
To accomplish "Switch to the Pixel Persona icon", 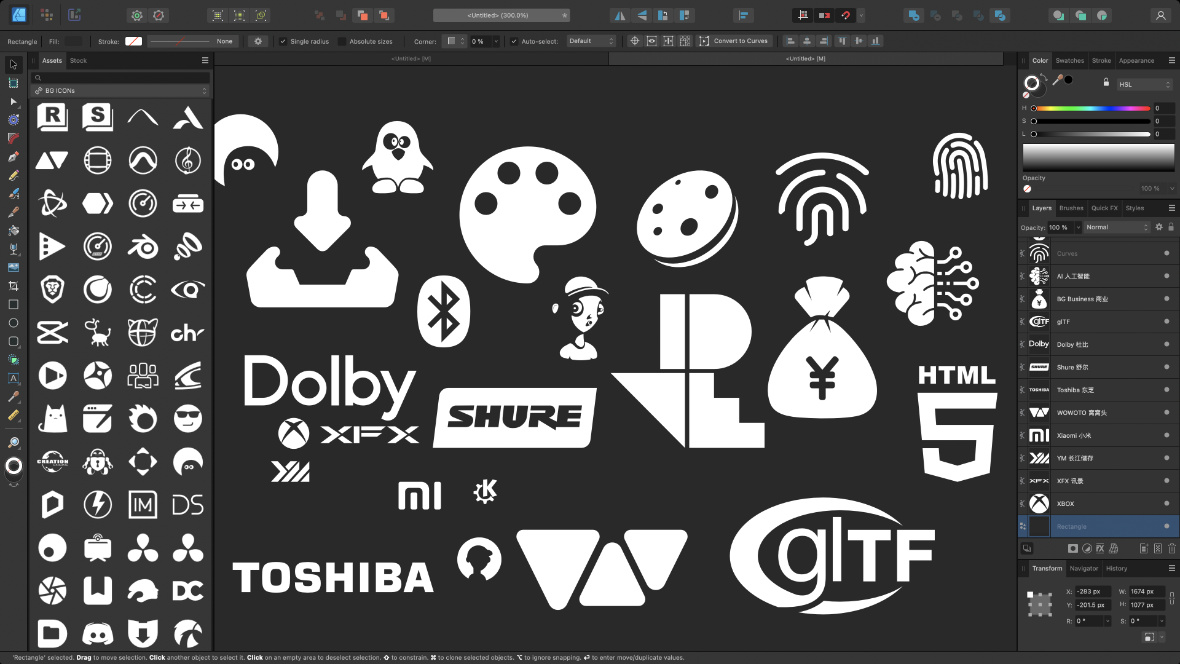I will 46,16.
